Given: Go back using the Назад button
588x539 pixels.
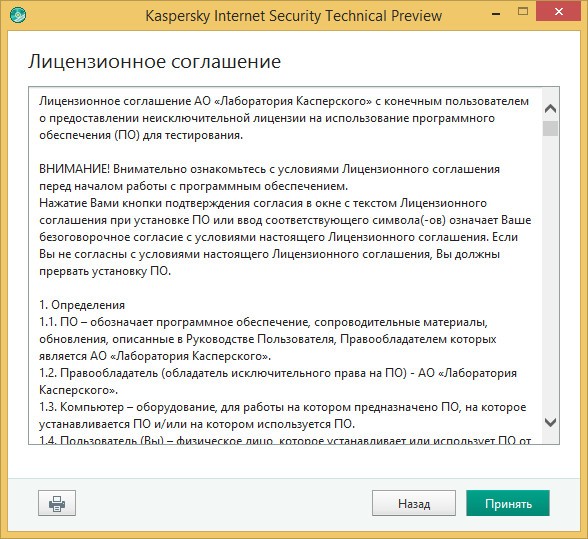Looking at the screenshot, I should point(414,503).
